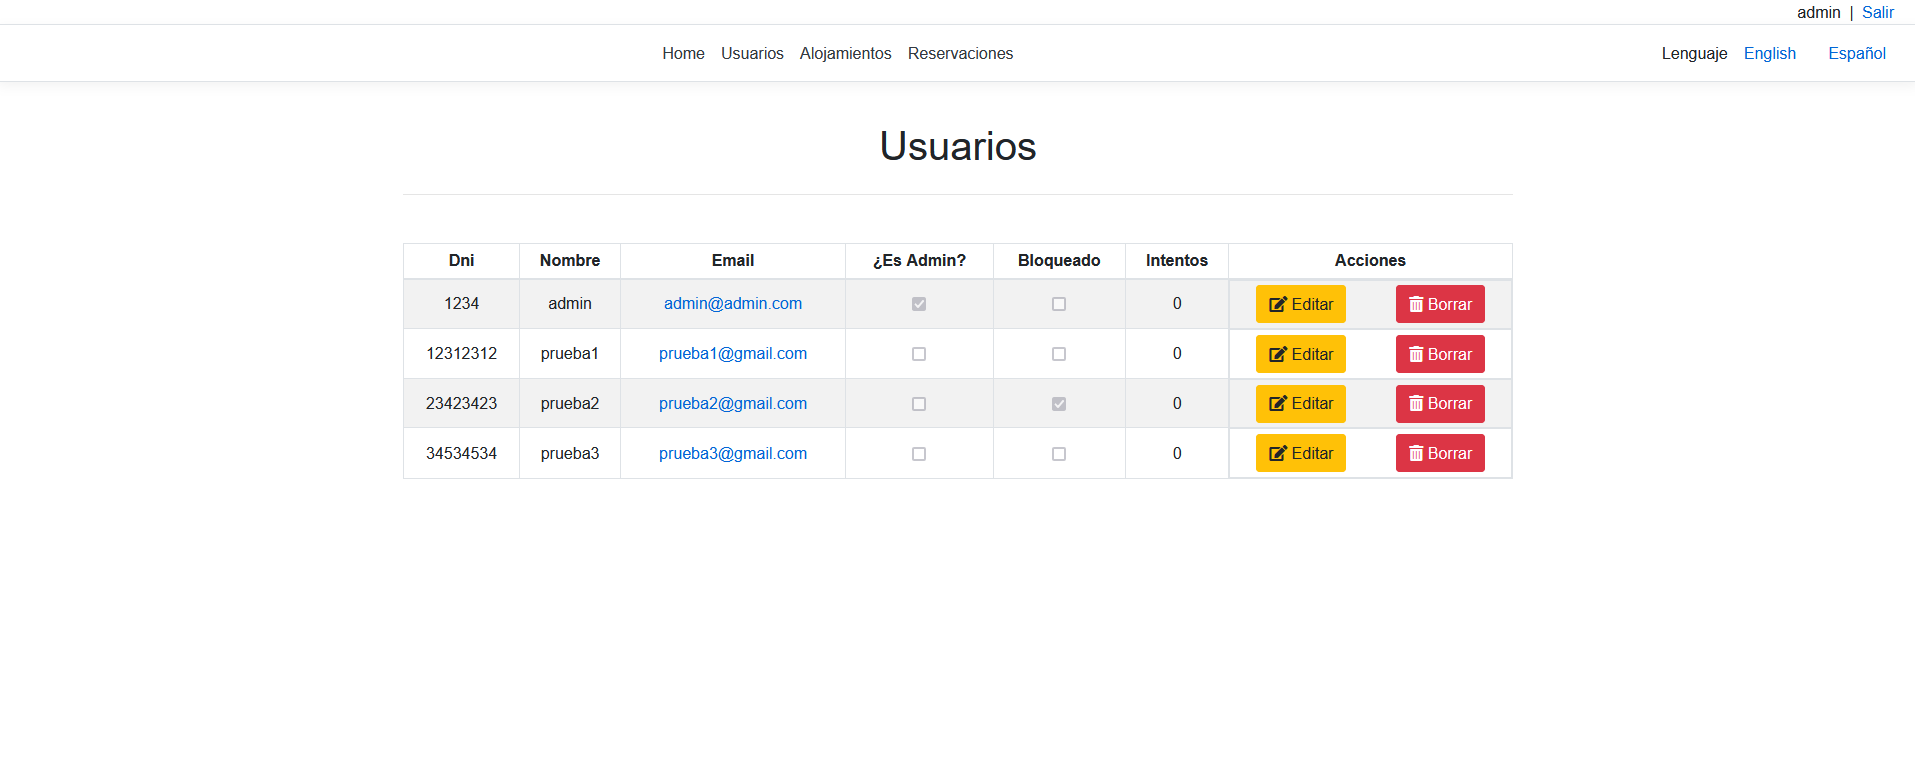Viewport: 1915px width, 774px height.
Task: Click the trash icon in admin's Borrar button
Action: pos(1416,305)
